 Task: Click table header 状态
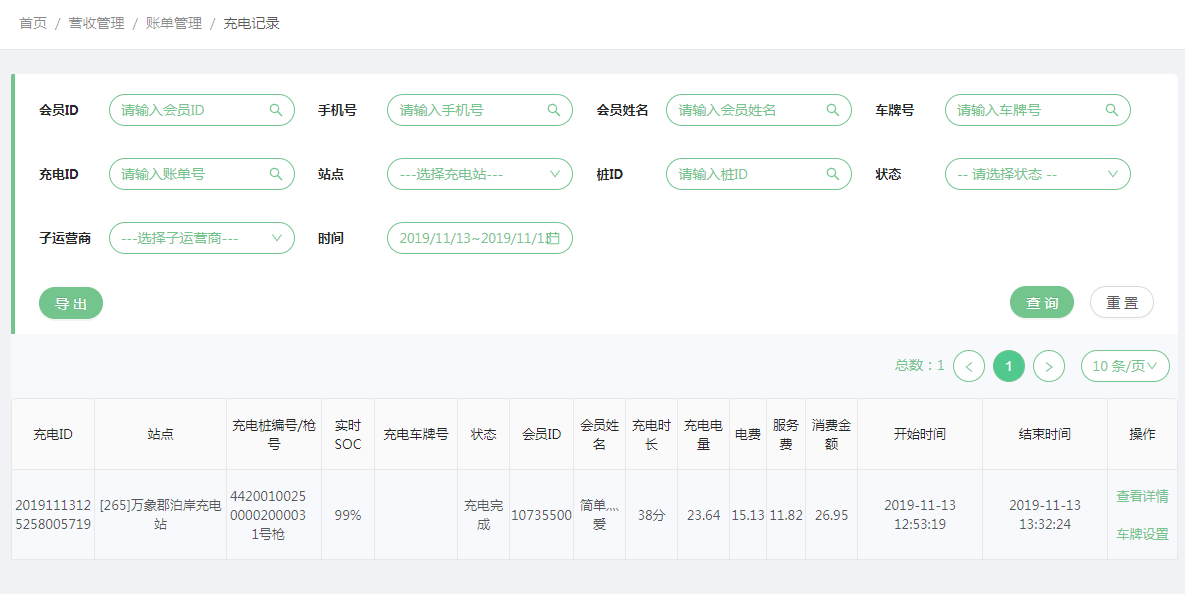[484, 435]
